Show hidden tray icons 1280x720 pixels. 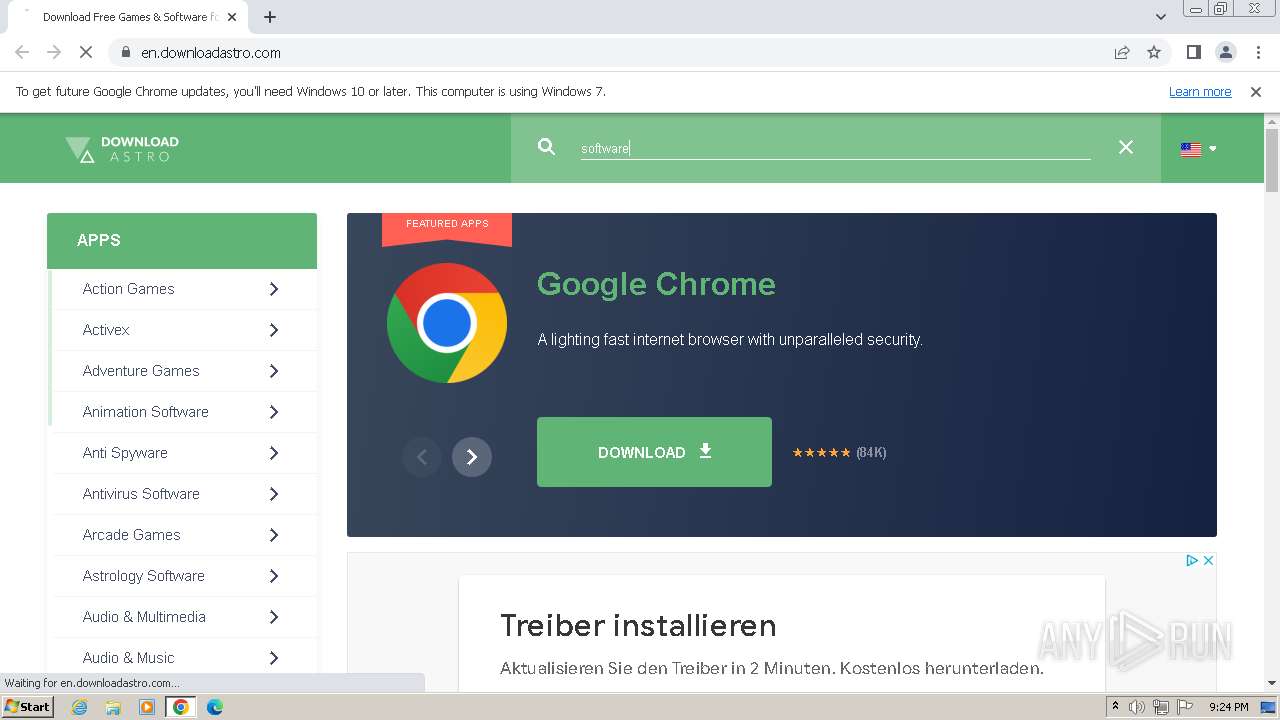[1115, 707]
